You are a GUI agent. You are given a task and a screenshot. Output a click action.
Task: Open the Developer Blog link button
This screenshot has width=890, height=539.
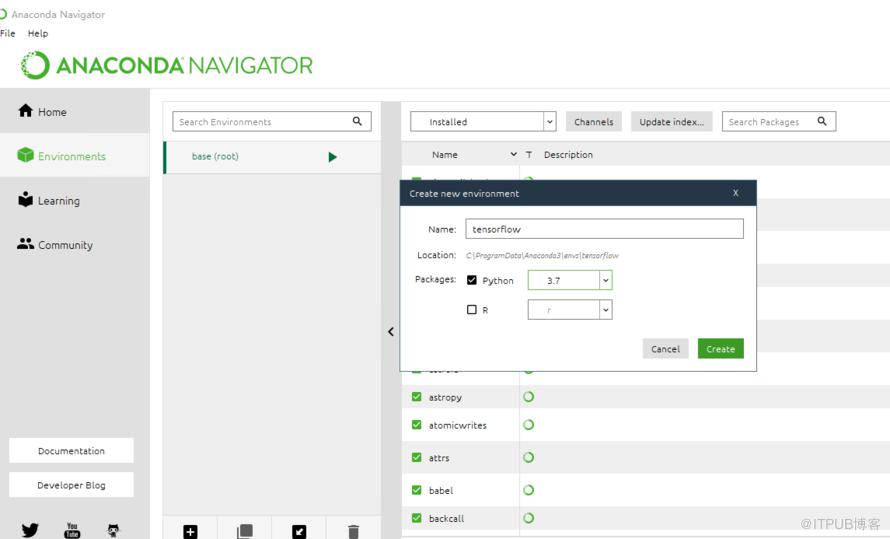72,485
